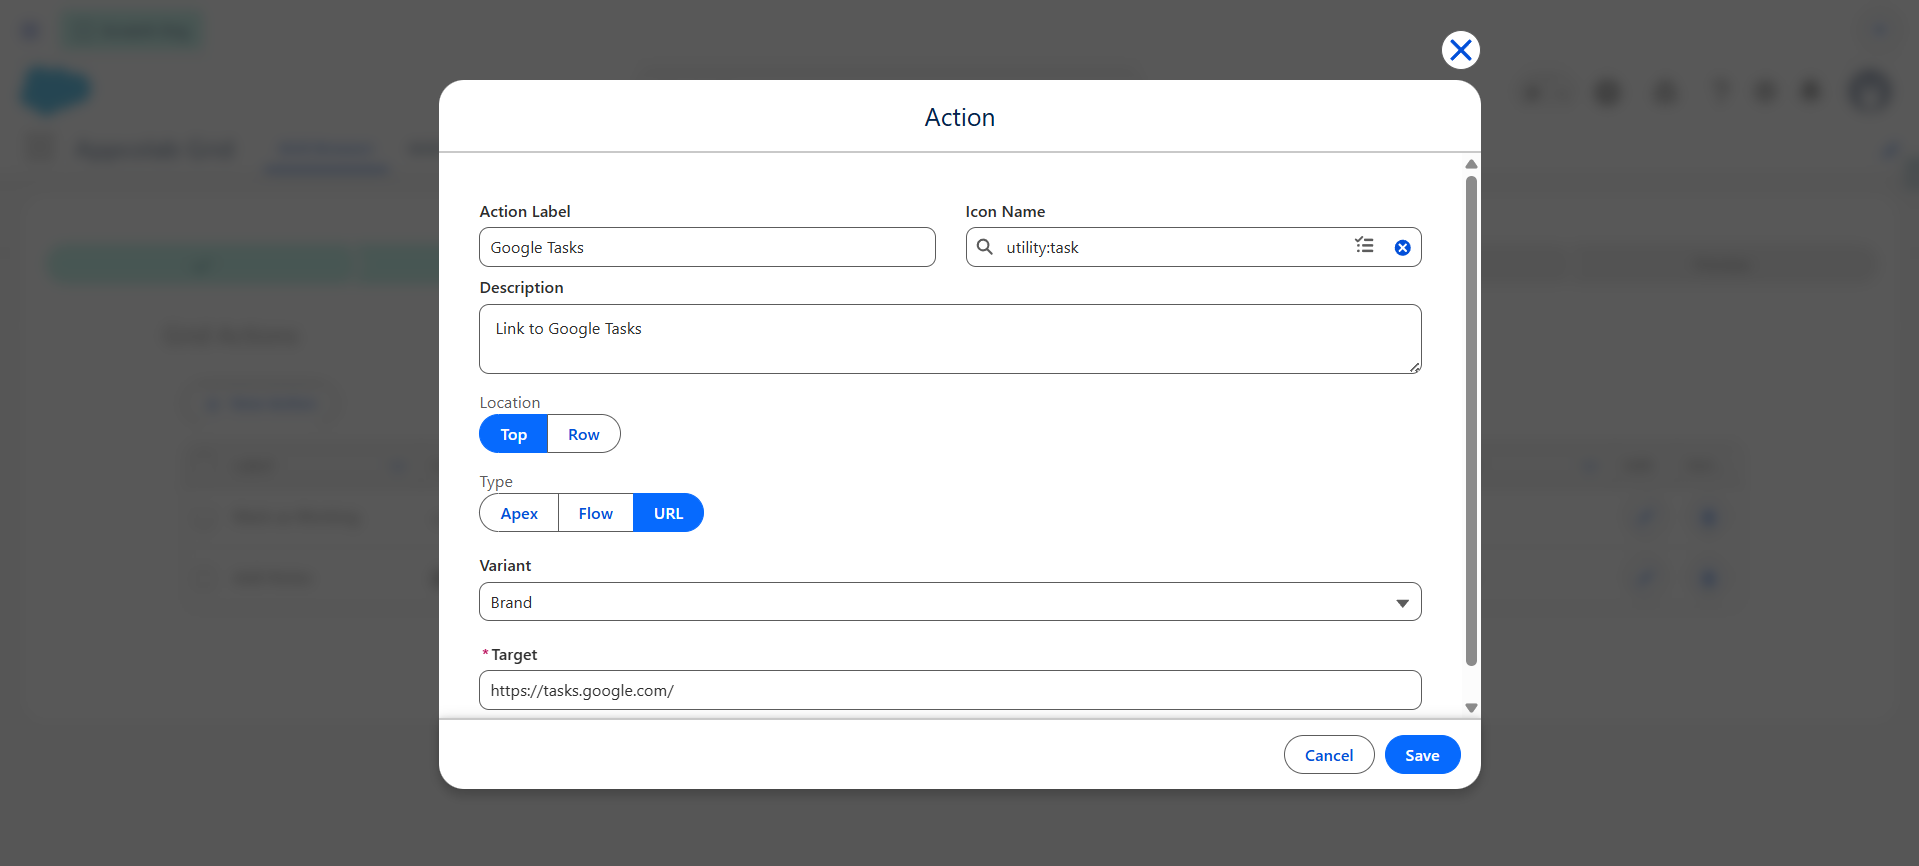The width and height of the screenshot is (1919, 866).
Task: Click scrollbar up arrow in dialog
Action: coord(1471,164)
